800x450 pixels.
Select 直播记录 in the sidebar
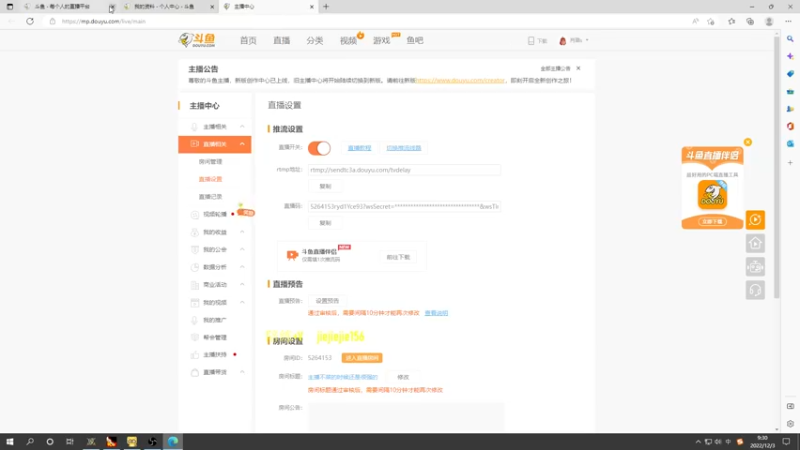(210, 197)
